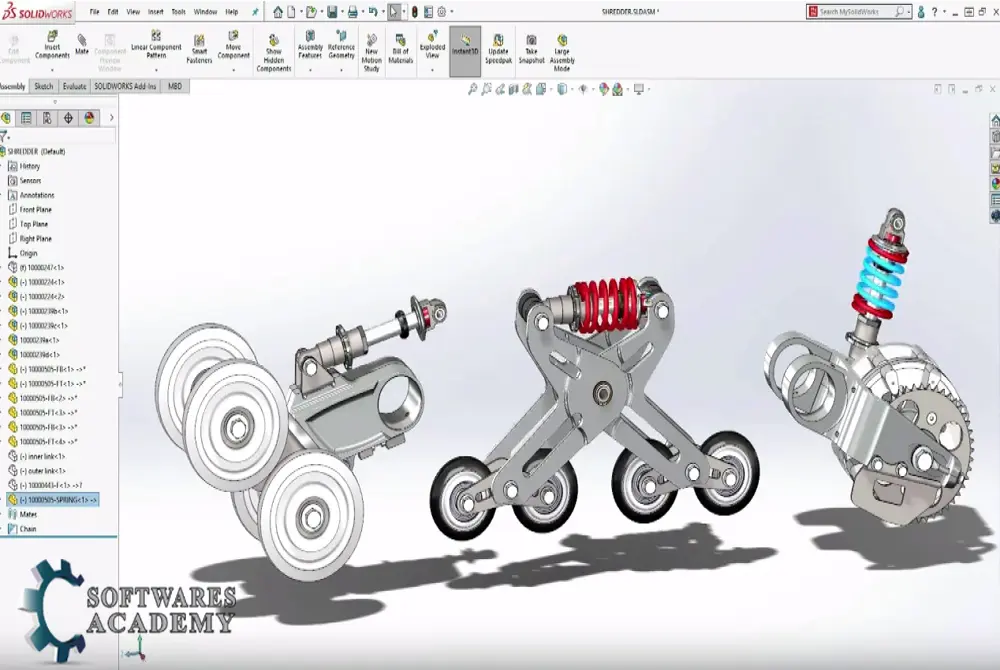Viewport: 1000px width, 670px height.
Task: Click the Reference Geometry tool
Action: pos(341,45)
